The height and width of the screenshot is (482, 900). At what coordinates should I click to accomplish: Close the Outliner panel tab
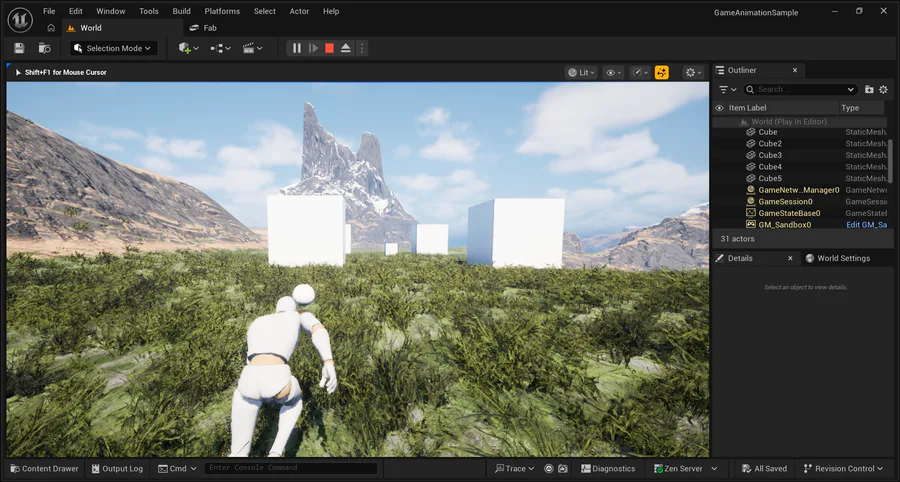point(795,70)
